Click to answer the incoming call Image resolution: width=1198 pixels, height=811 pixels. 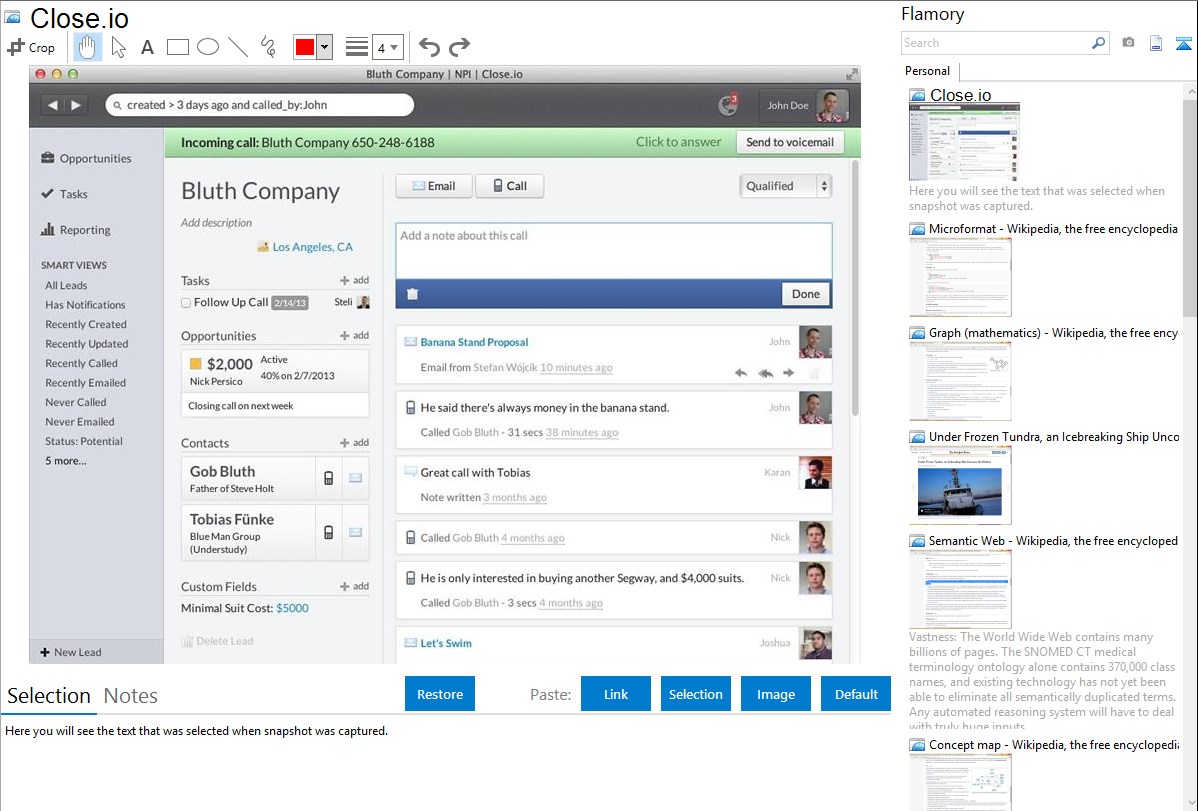pyautogui.click(x=678, y=142)
